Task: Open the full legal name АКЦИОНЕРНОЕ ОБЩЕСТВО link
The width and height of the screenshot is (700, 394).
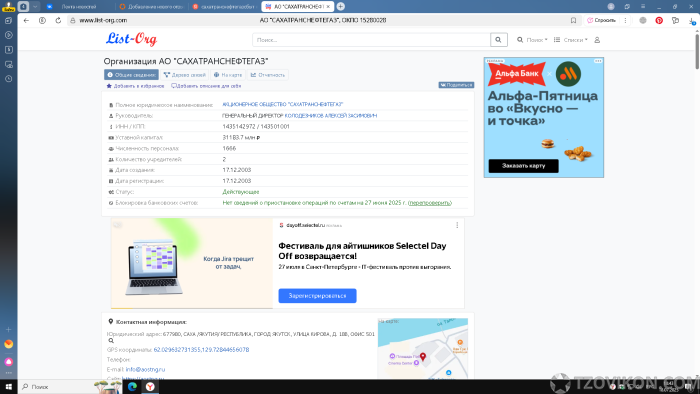Action: [283, 104]
